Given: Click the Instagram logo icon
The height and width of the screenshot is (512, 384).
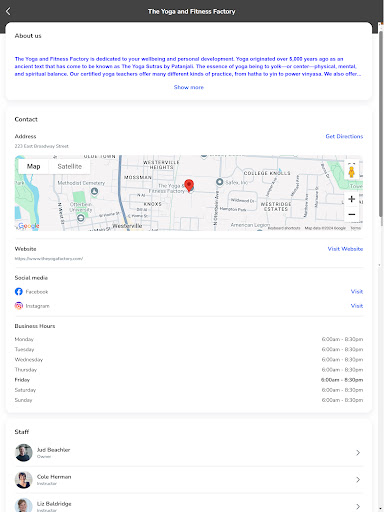Looking at the screenshot, I should click(19, 306).
